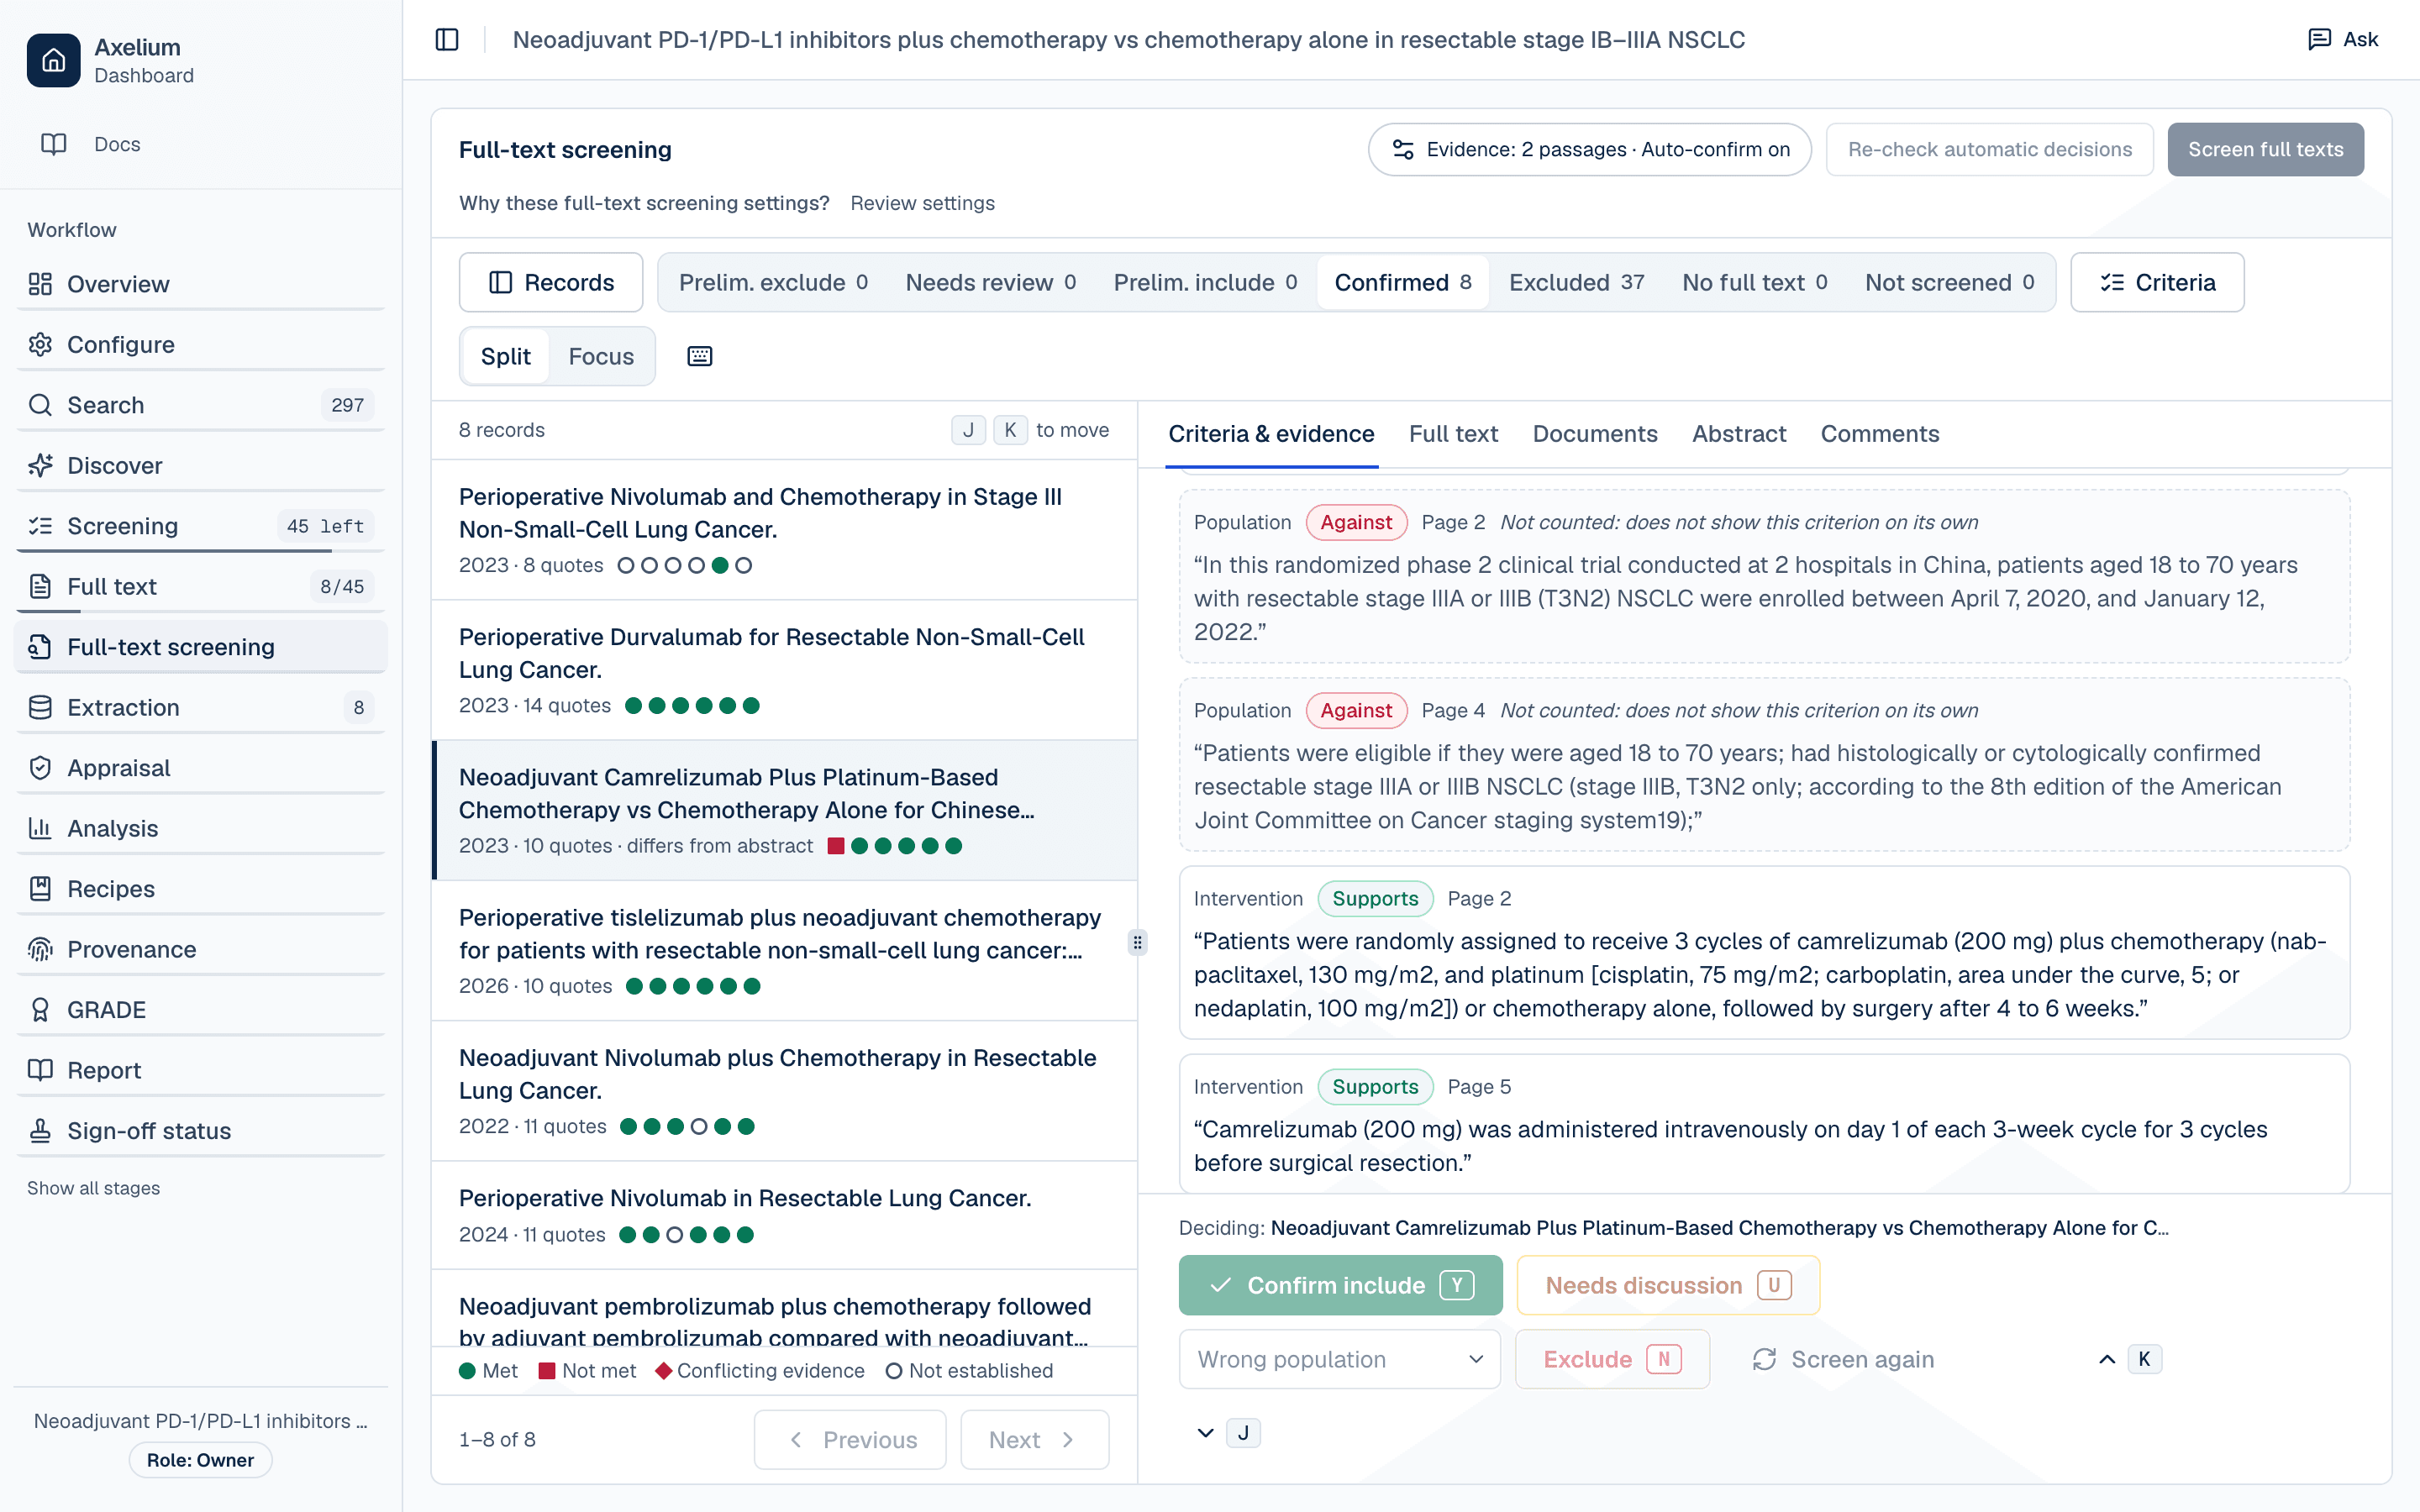Select Perioperative Nivolumab Stage III record
Screen dimensions: 2420x1512
[785, 530]
